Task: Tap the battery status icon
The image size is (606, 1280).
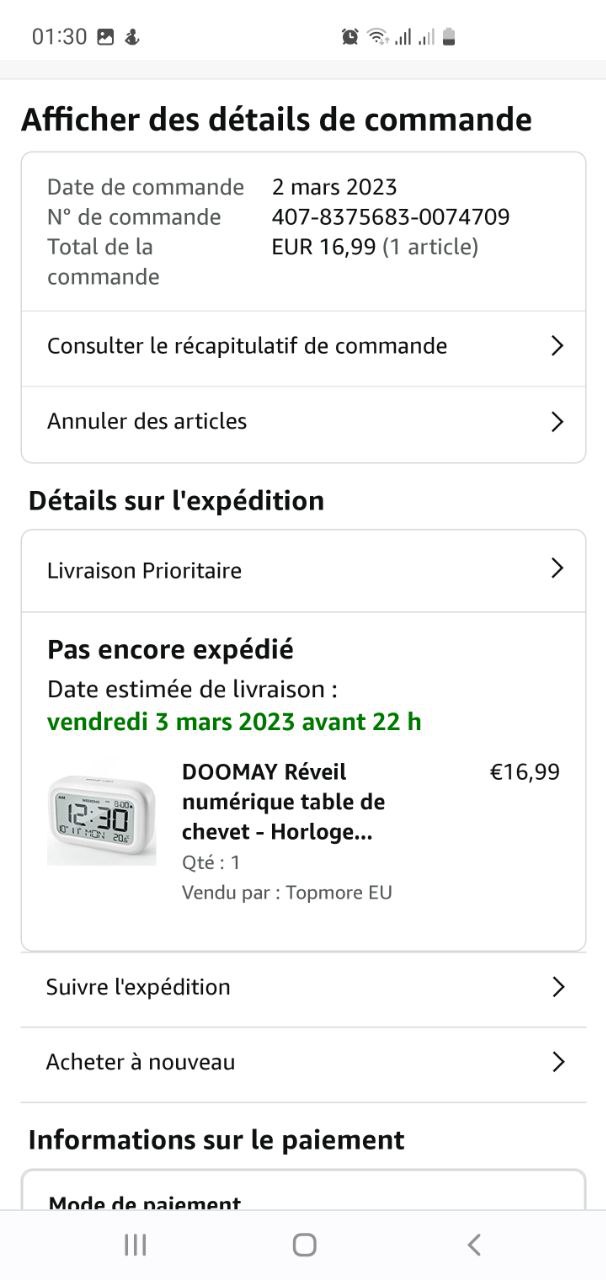Action: click(x=449, y=37)
